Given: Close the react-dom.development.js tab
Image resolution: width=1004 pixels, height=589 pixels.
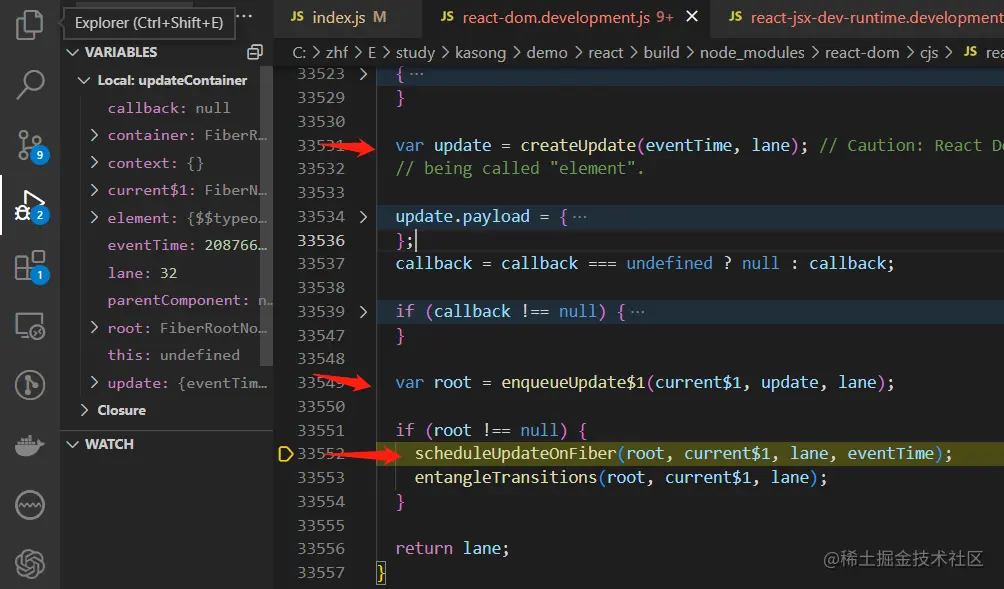Looking at the screenshot, I should point(692,17).
